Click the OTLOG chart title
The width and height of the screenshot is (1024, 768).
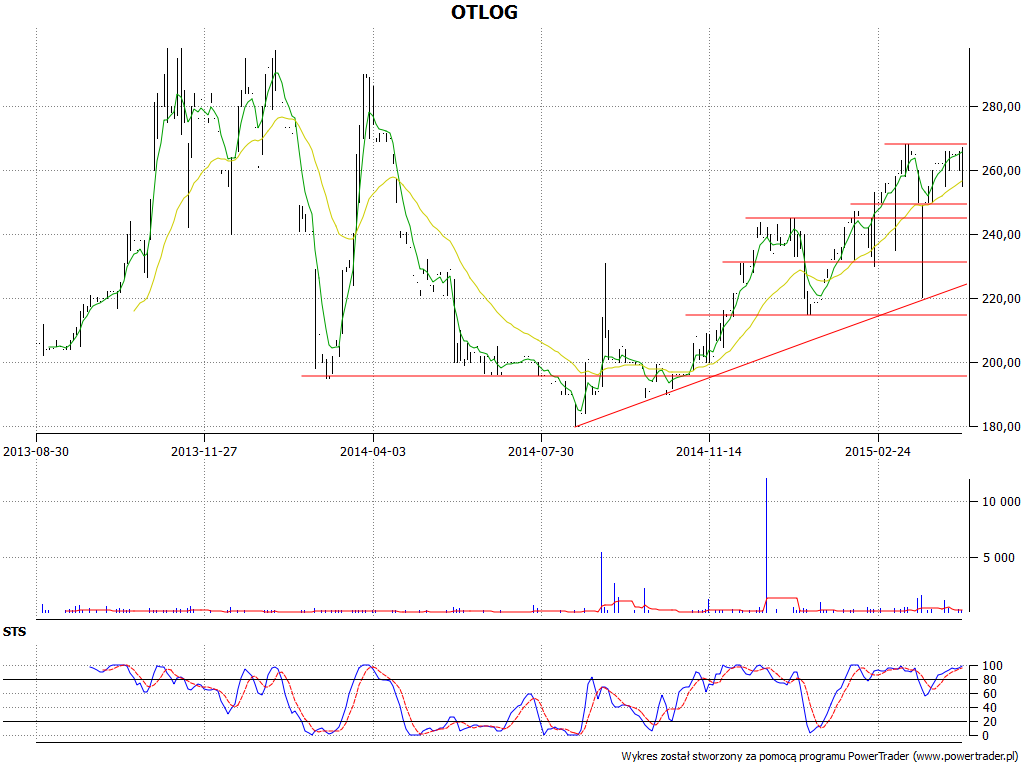point(484,12)
